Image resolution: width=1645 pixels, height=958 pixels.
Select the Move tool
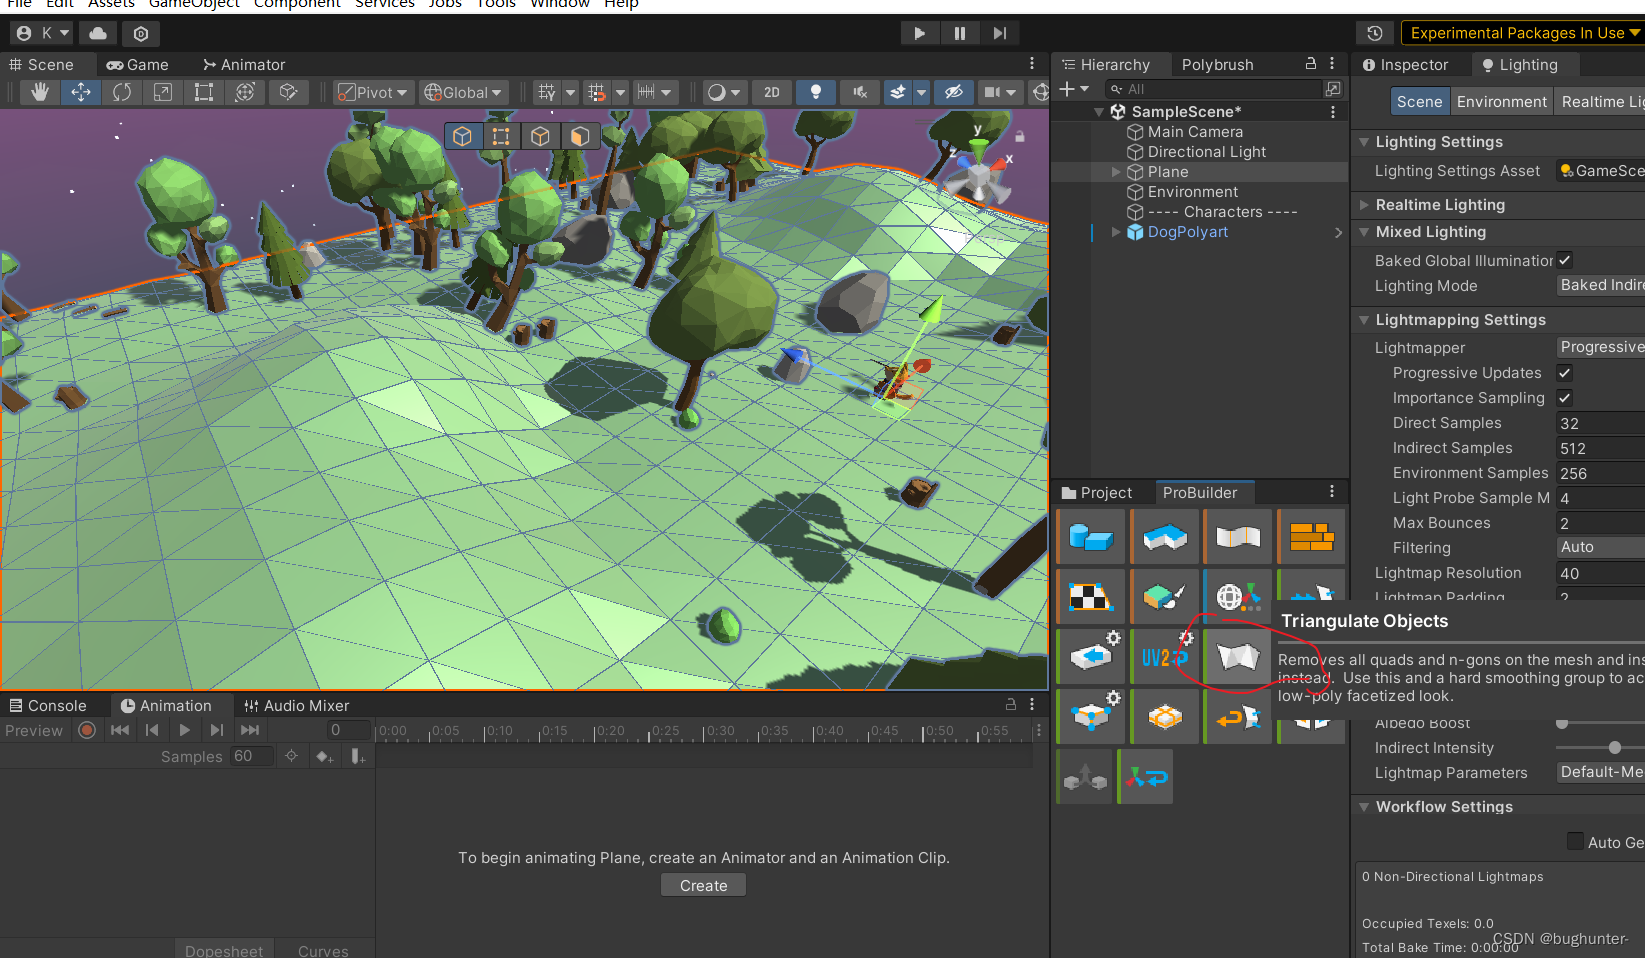point(81,92)
